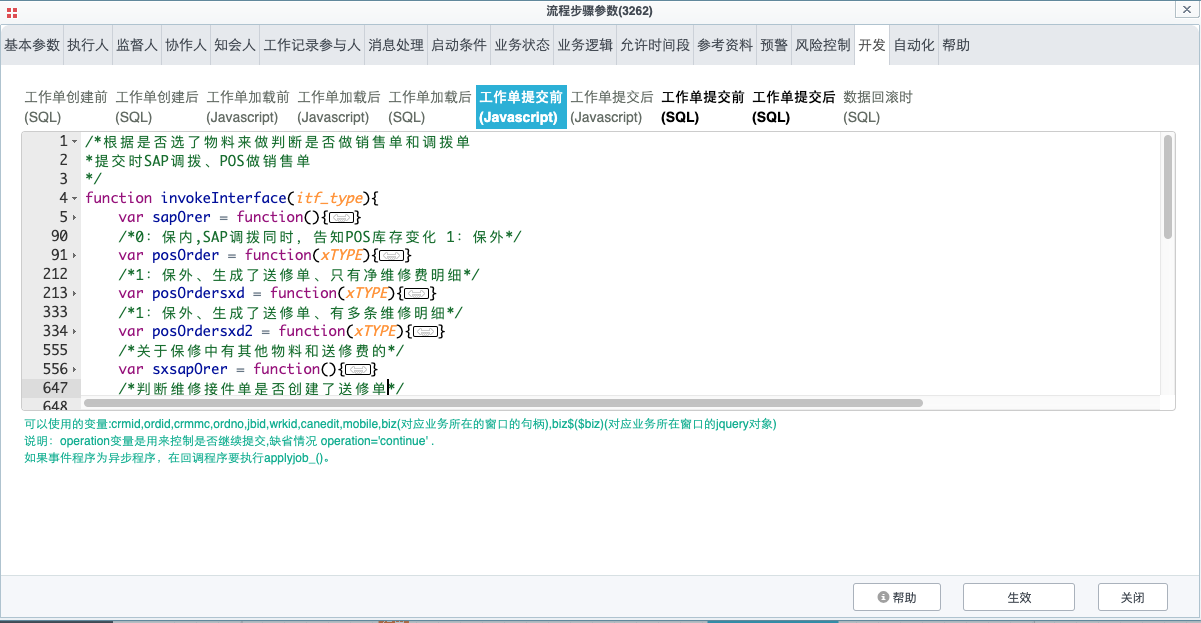Open the 自动化 tab
1201x623 pixels.
(913, 45)
